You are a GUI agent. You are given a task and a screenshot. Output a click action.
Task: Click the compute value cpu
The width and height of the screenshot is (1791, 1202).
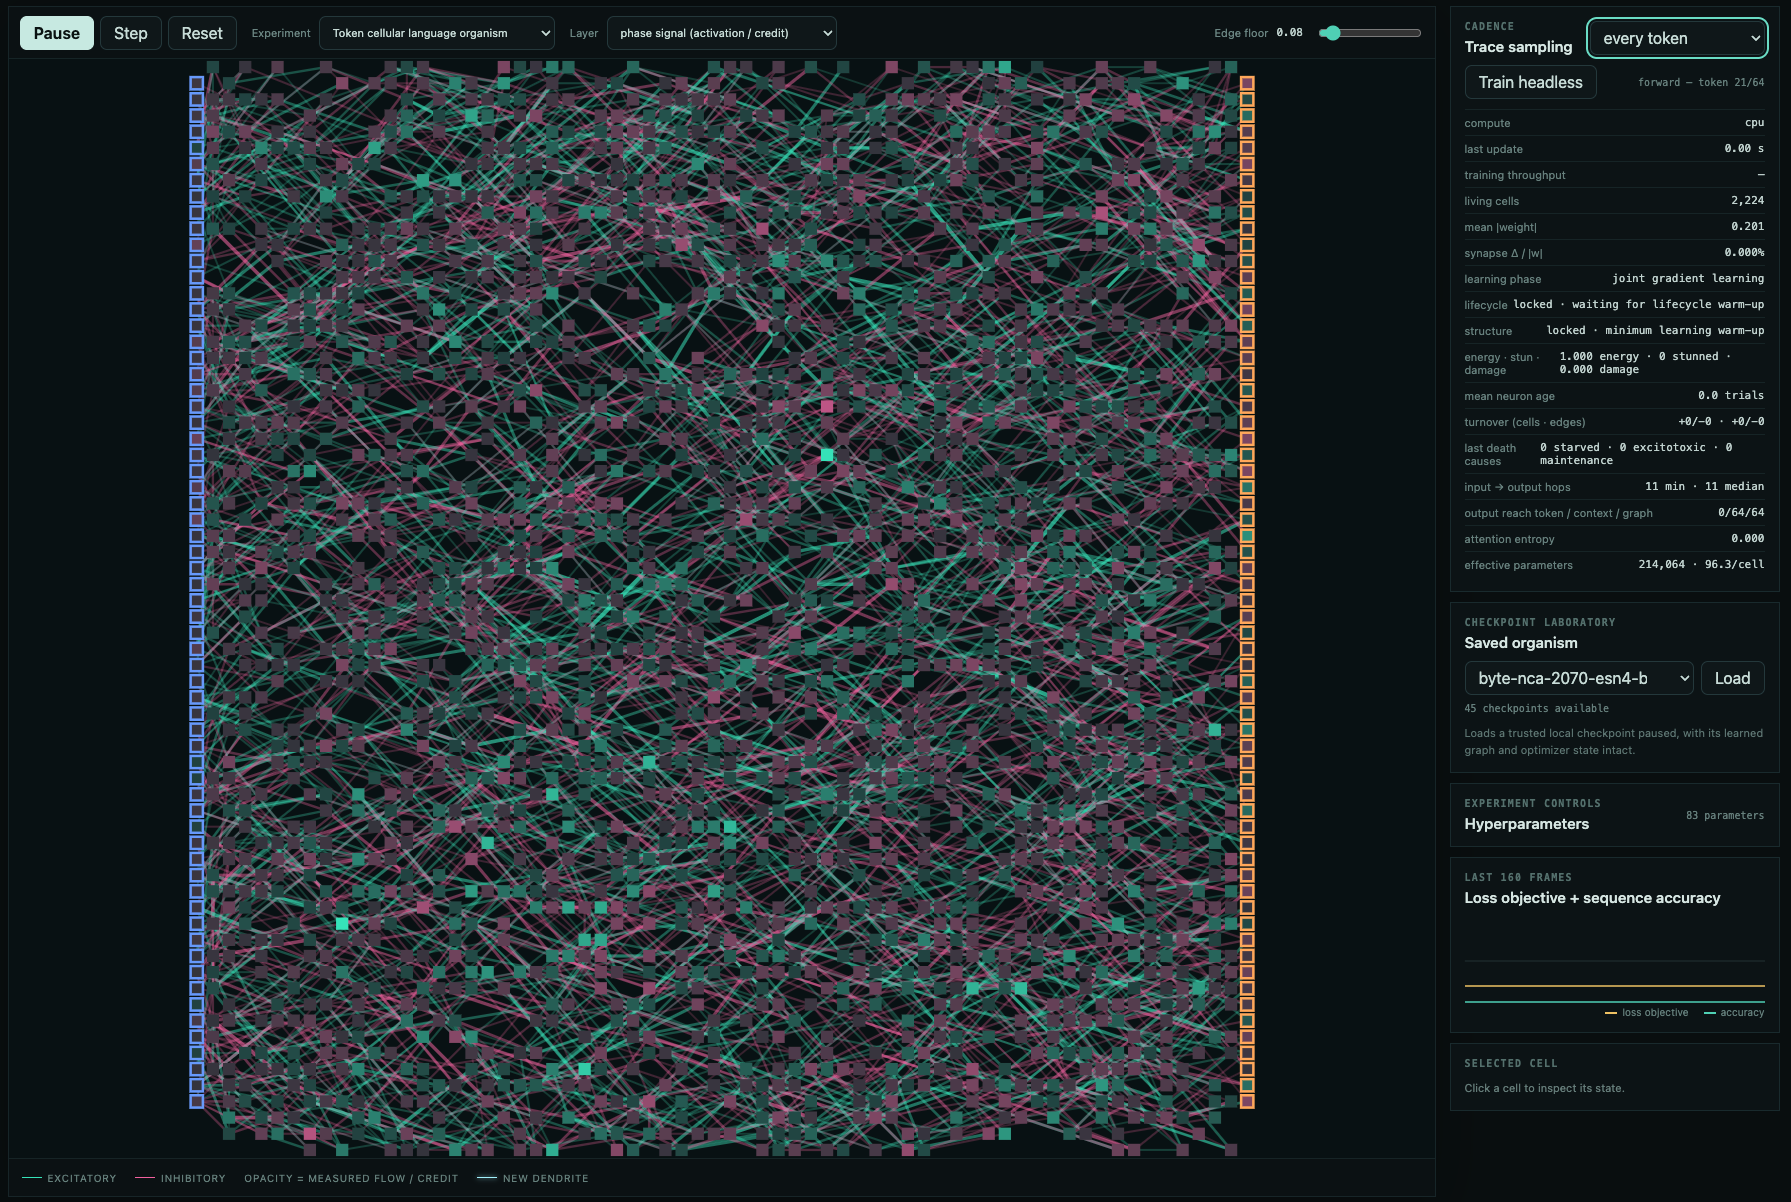1754,123
